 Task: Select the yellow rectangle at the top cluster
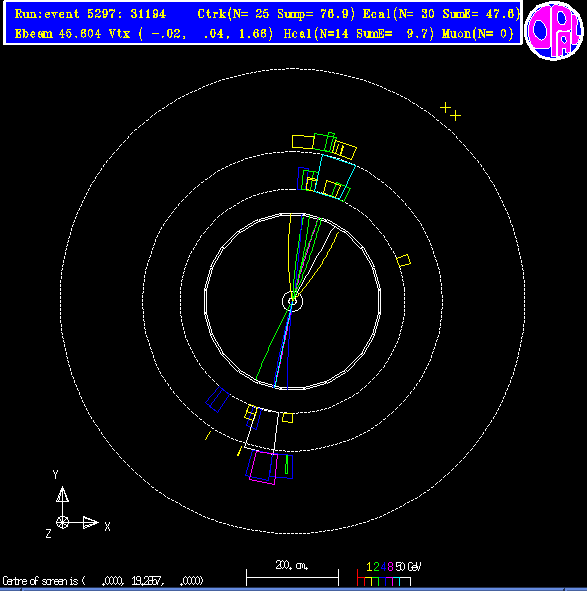tap(303, 142)
